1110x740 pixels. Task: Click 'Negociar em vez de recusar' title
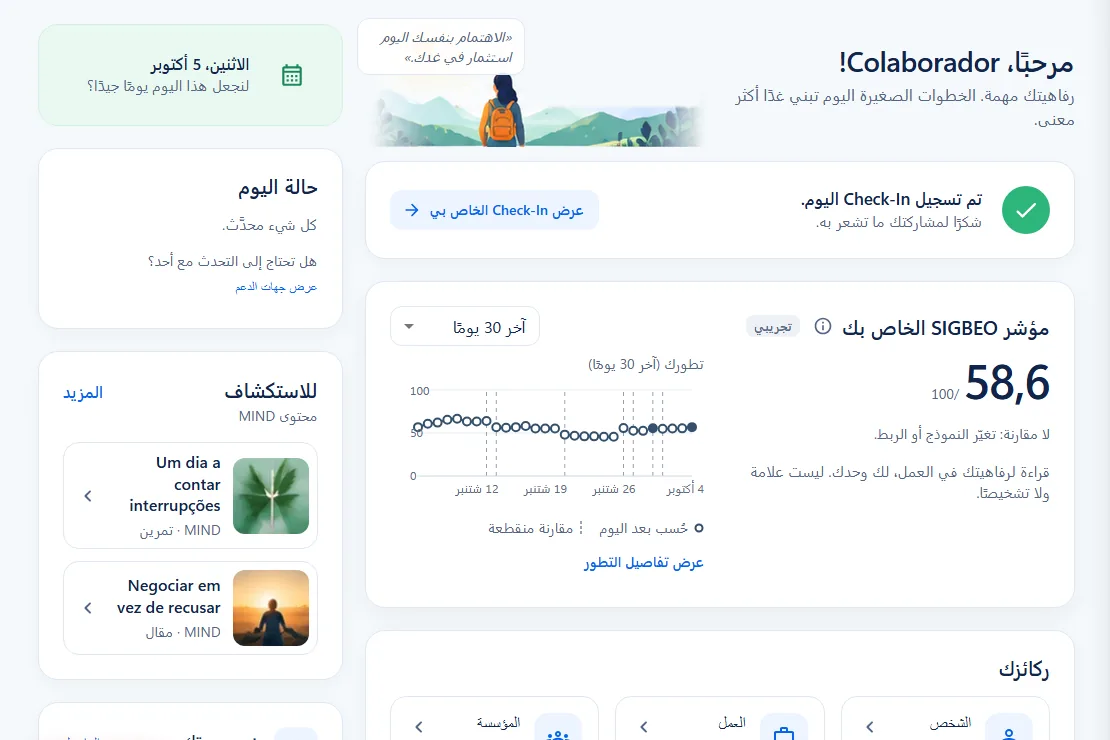pyautogui.click(x=168, y=597)
